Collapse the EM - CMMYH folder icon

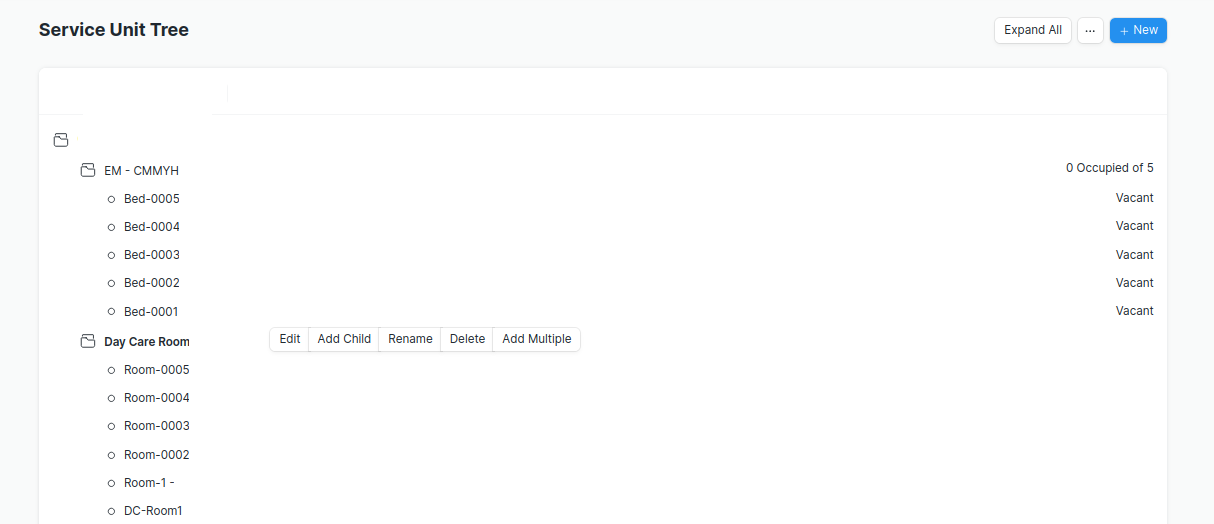(88, 171)
